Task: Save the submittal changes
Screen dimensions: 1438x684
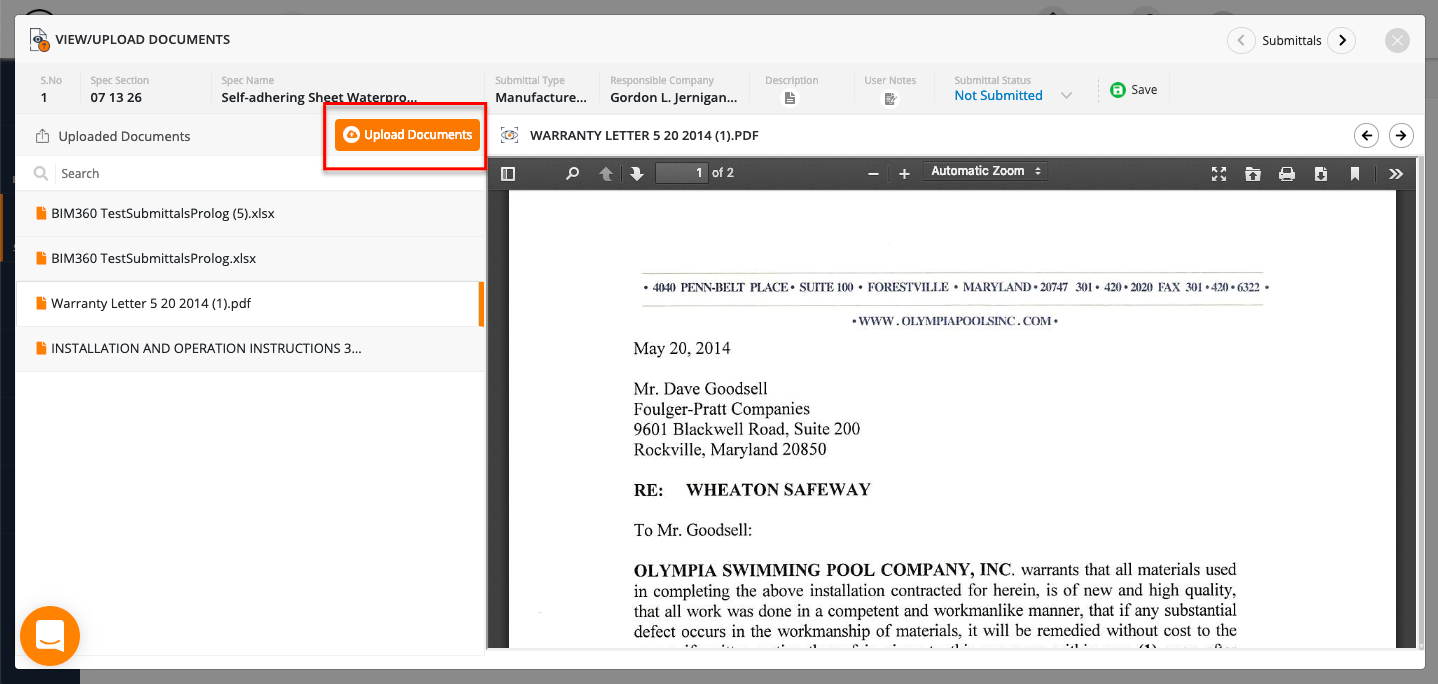Action: (x=1134, y=90)
